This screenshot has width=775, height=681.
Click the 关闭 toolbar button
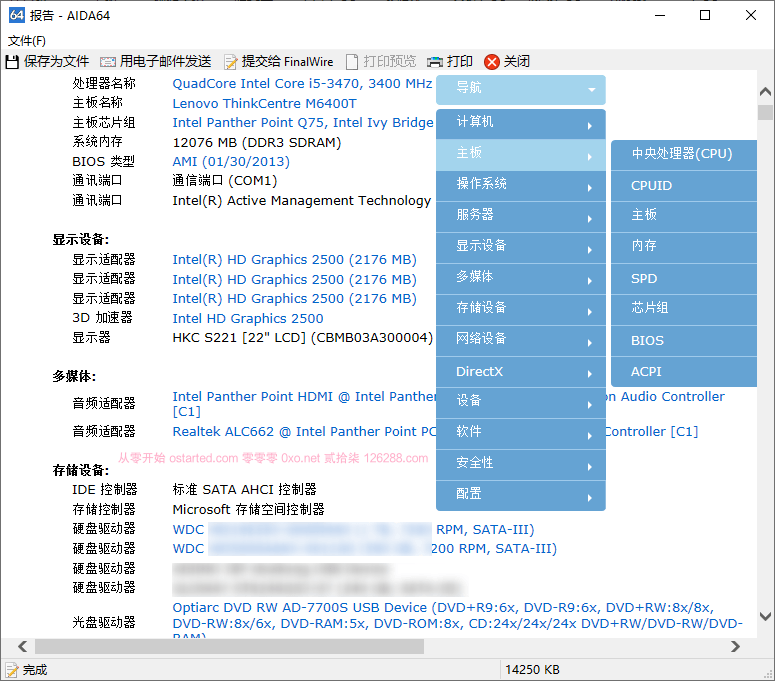507,62
